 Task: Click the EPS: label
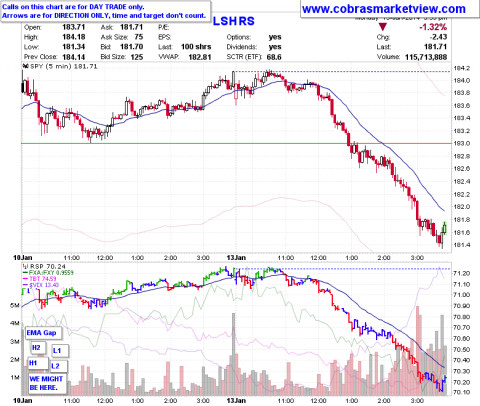(164, 37)
